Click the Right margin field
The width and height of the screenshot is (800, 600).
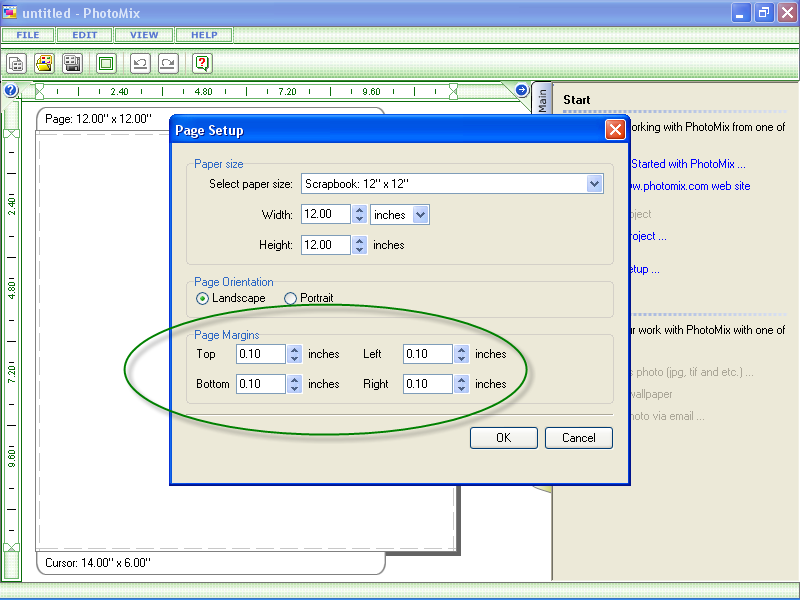(428, 384)
